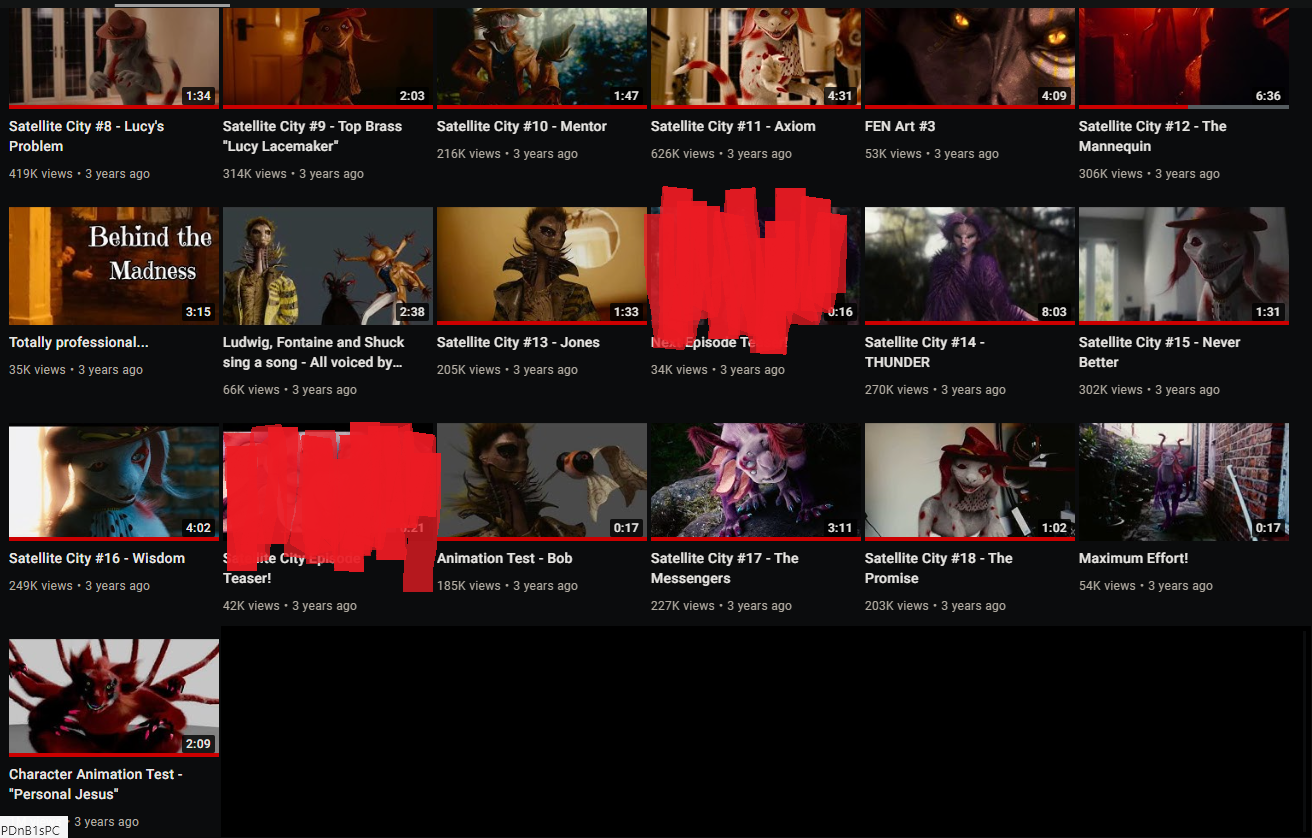Click the 419K views text under Lucy's Problem
Screen dimensions: 1312x838
point(41,174)
